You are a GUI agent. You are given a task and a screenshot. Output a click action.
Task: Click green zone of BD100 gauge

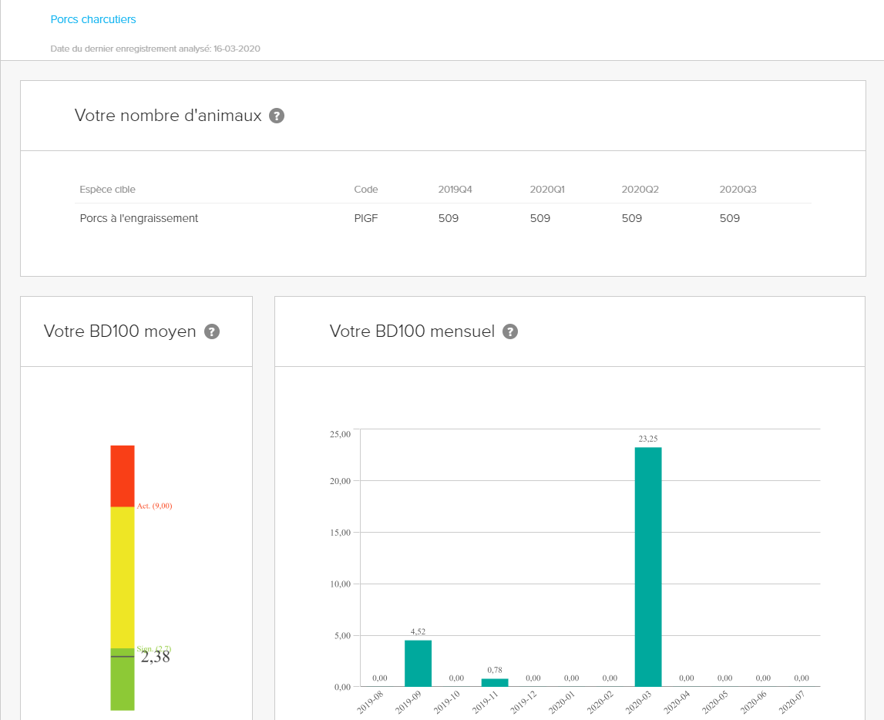122,685
